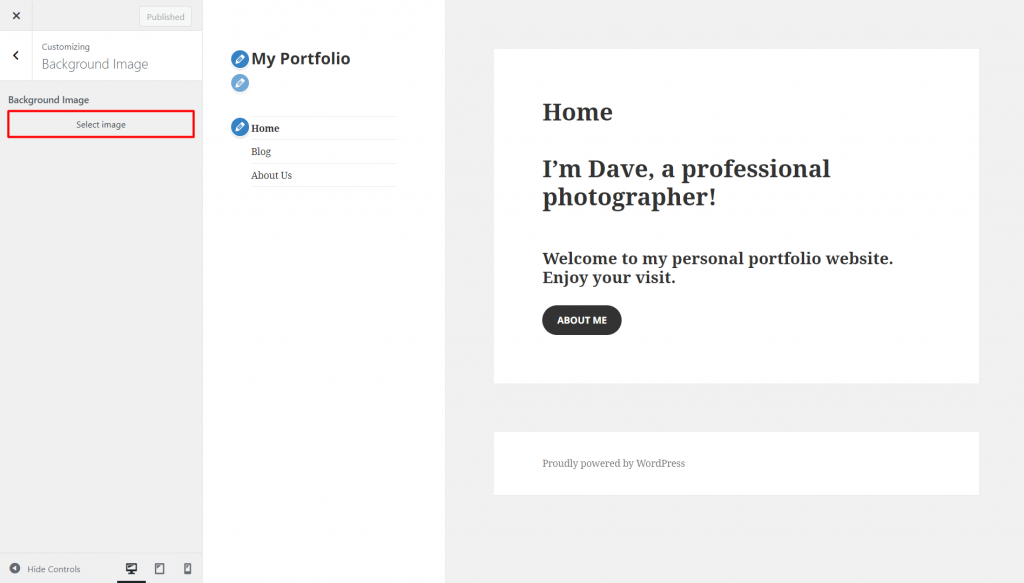Select Home in the navigation menu
The height and width of the screenshot is (583, 1024).
265,127
